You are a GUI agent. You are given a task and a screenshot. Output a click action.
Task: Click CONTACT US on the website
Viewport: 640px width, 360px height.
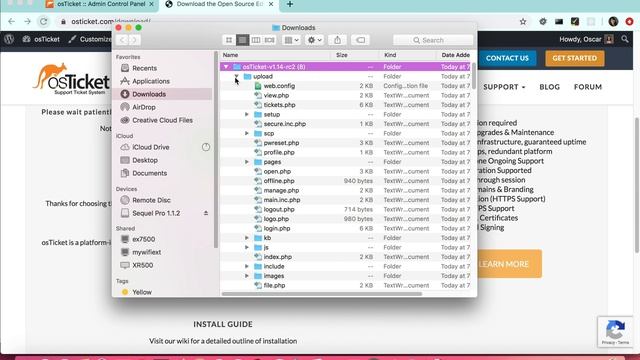click(507, 58)
